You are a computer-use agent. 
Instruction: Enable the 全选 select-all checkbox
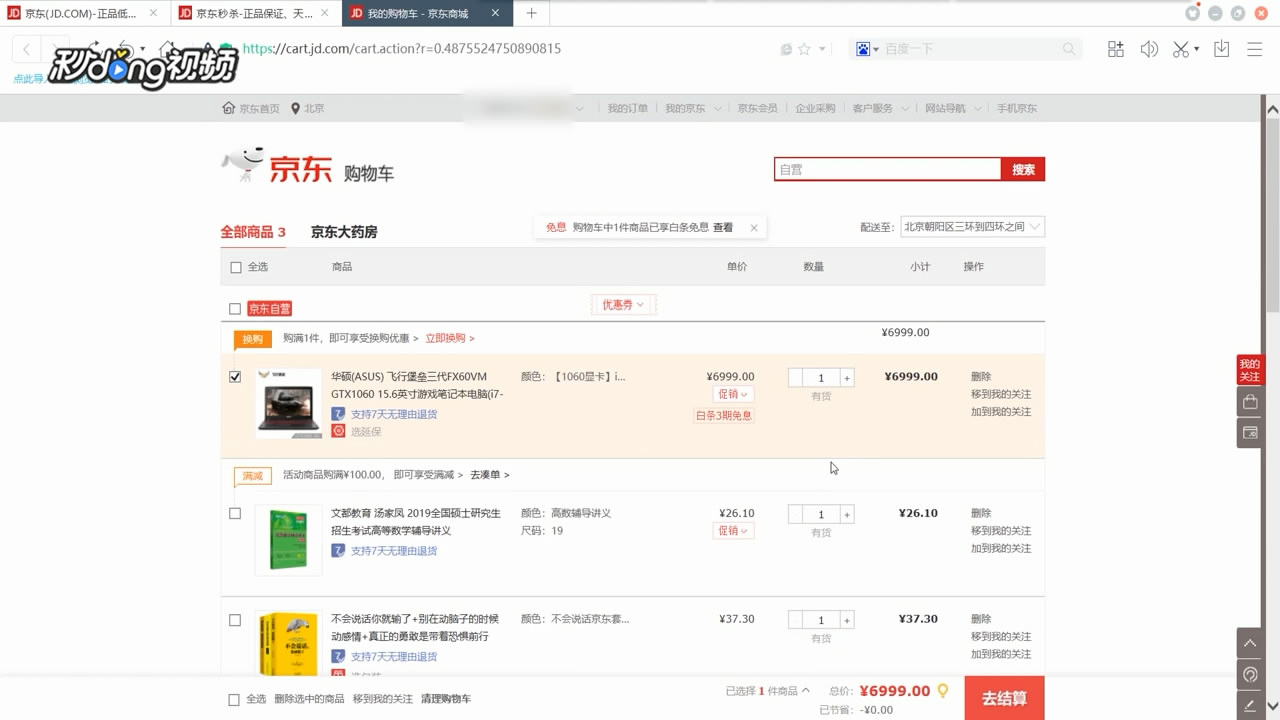236,267
